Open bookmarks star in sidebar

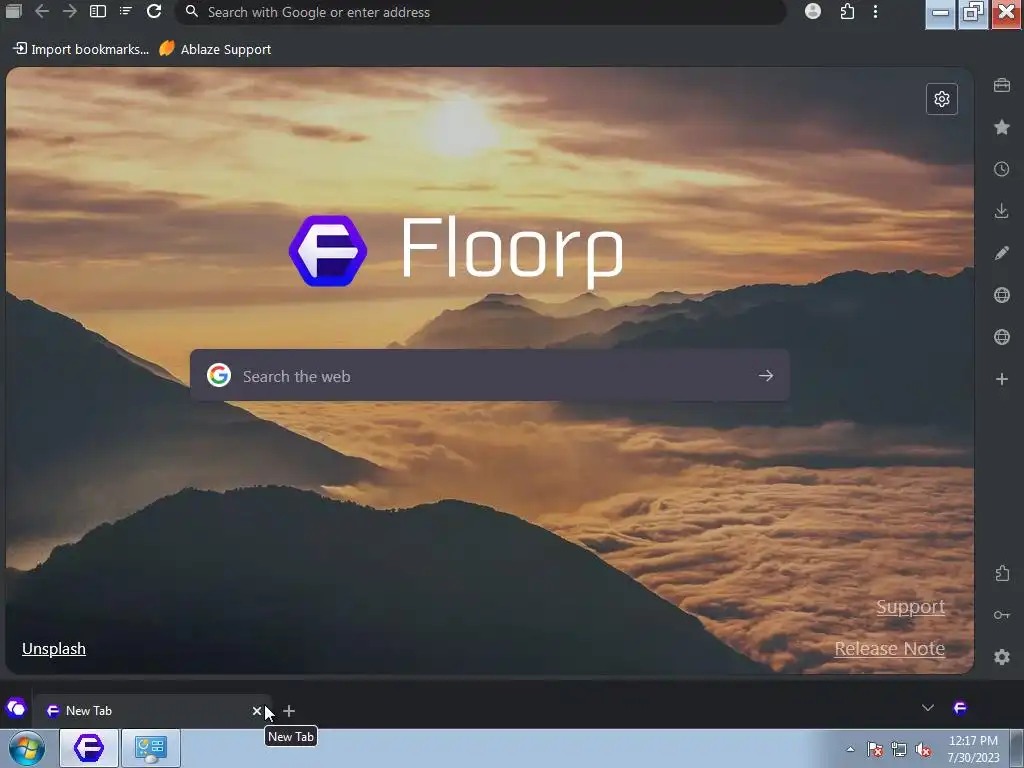tap(1002, 127)
